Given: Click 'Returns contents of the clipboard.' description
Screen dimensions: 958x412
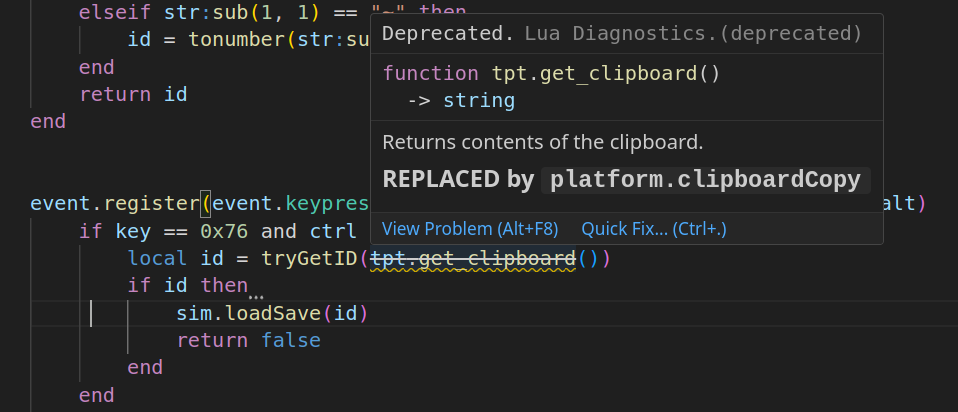Looking at the screenshot, I should click(543, 143).
